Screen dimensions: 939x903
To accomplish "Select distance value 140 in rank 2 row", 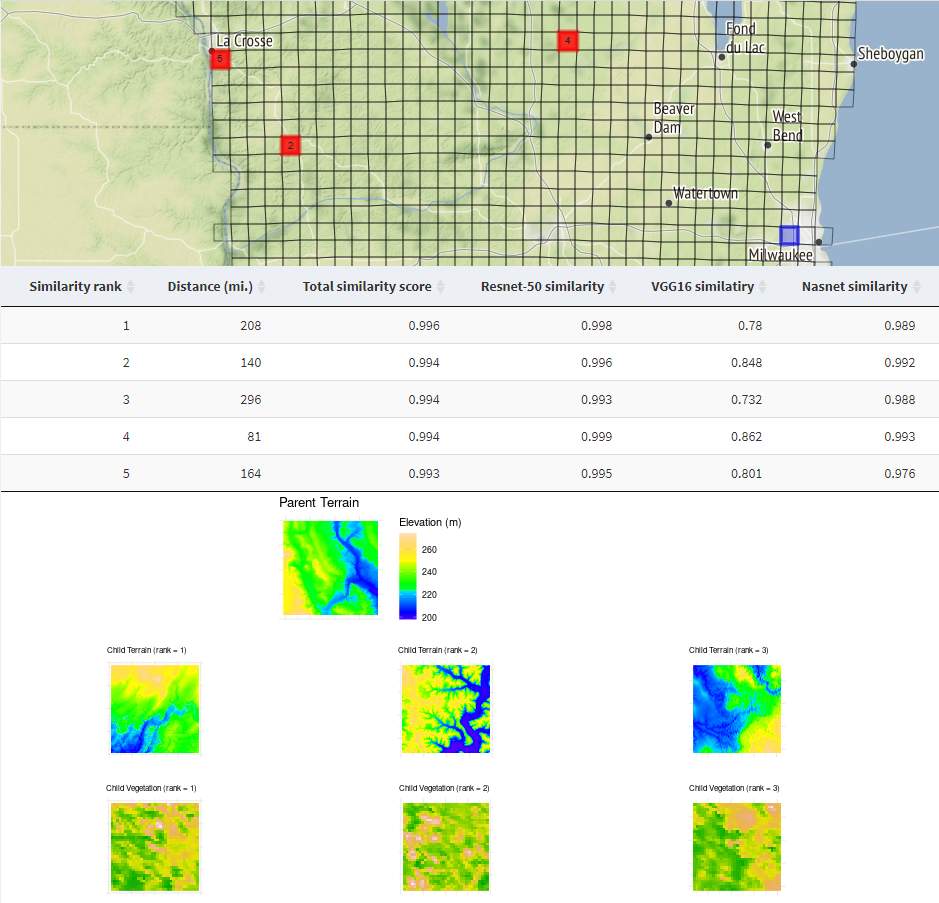I will point(250,363).
